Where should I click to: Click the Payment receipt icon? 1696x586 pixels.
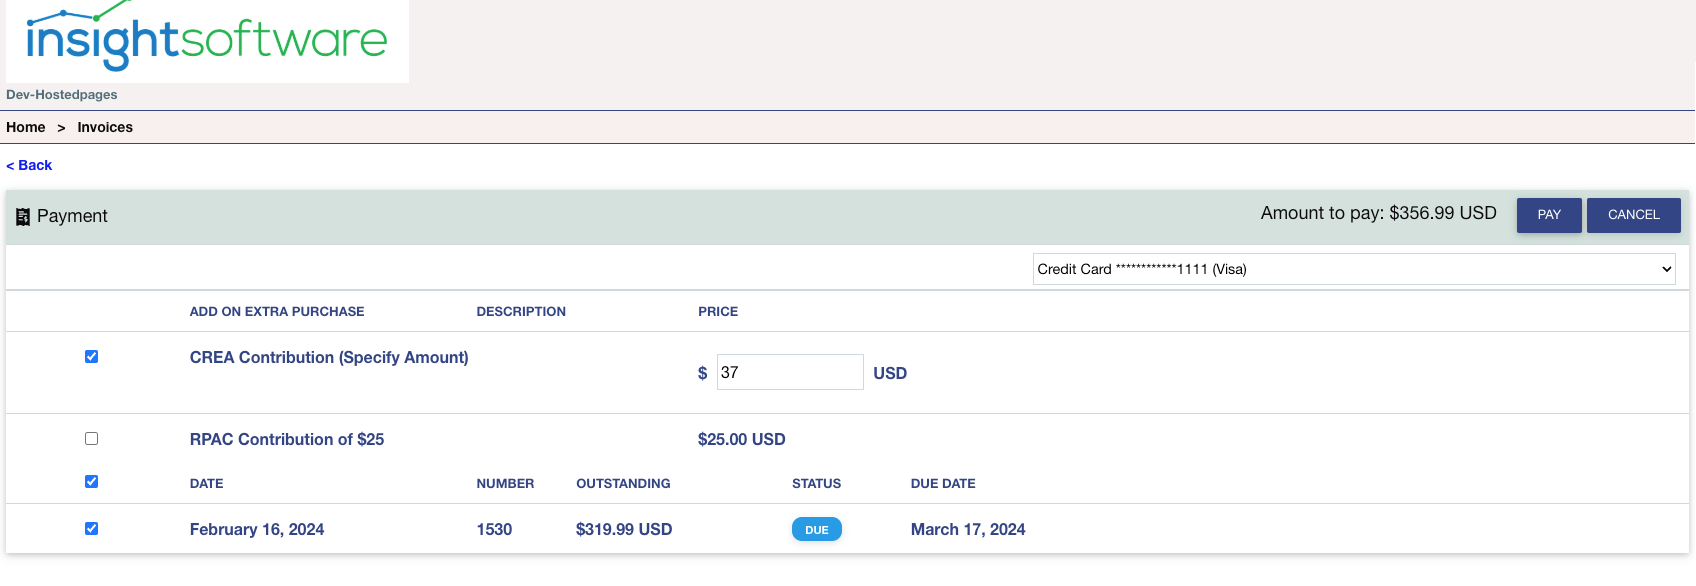click(23, 216)
